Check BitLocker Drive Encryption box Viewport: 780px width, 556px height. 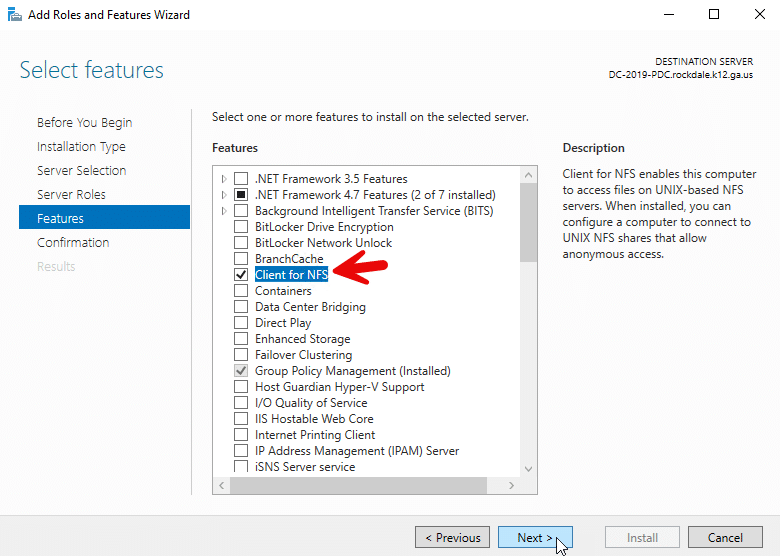[241, 227]
